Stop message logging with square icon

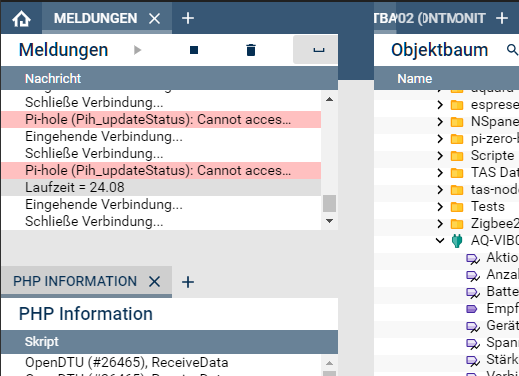click(x=194, y=50)
